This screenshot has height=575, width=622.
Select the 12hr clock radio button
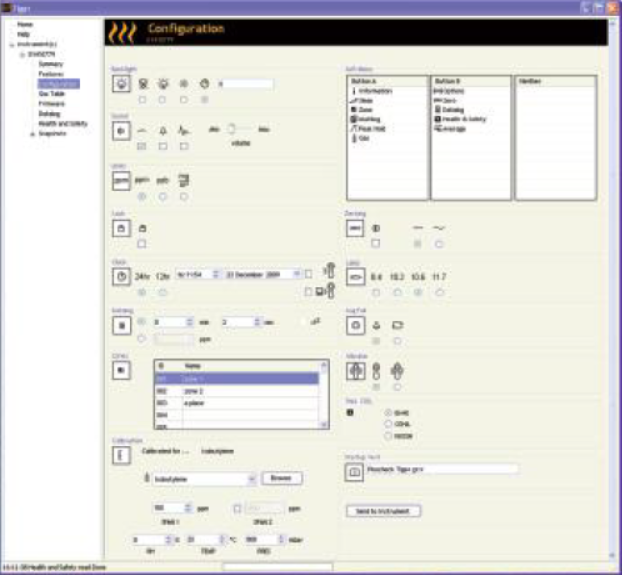click(x=163, y=292)
